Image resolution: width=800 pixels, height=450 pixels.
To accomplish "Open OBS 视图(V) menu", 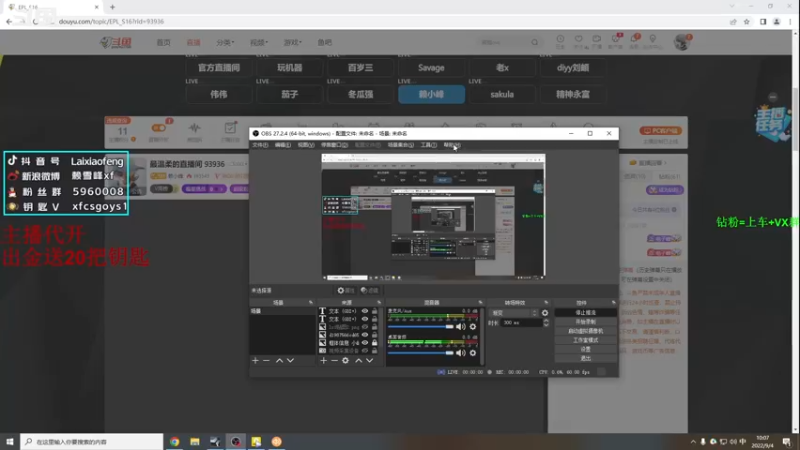I will pyautogui.click(x=306, y=145).
